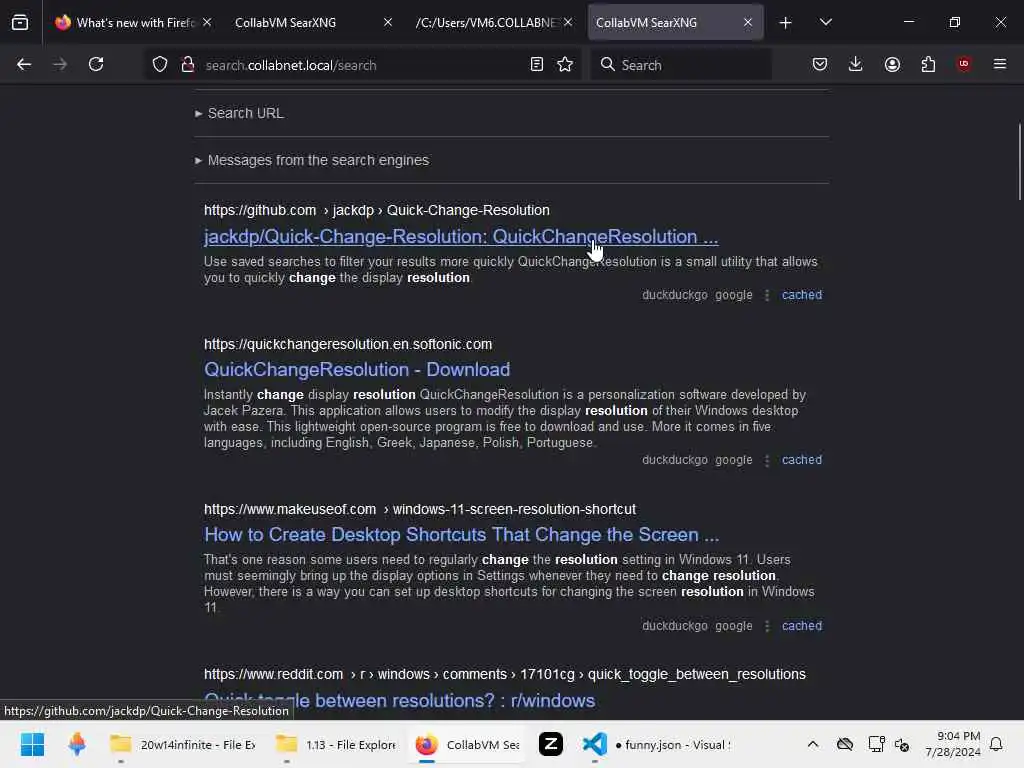Switch to What's new with Firefox tab
This screenshot has width=1024, height=768.
click(134, 23)
